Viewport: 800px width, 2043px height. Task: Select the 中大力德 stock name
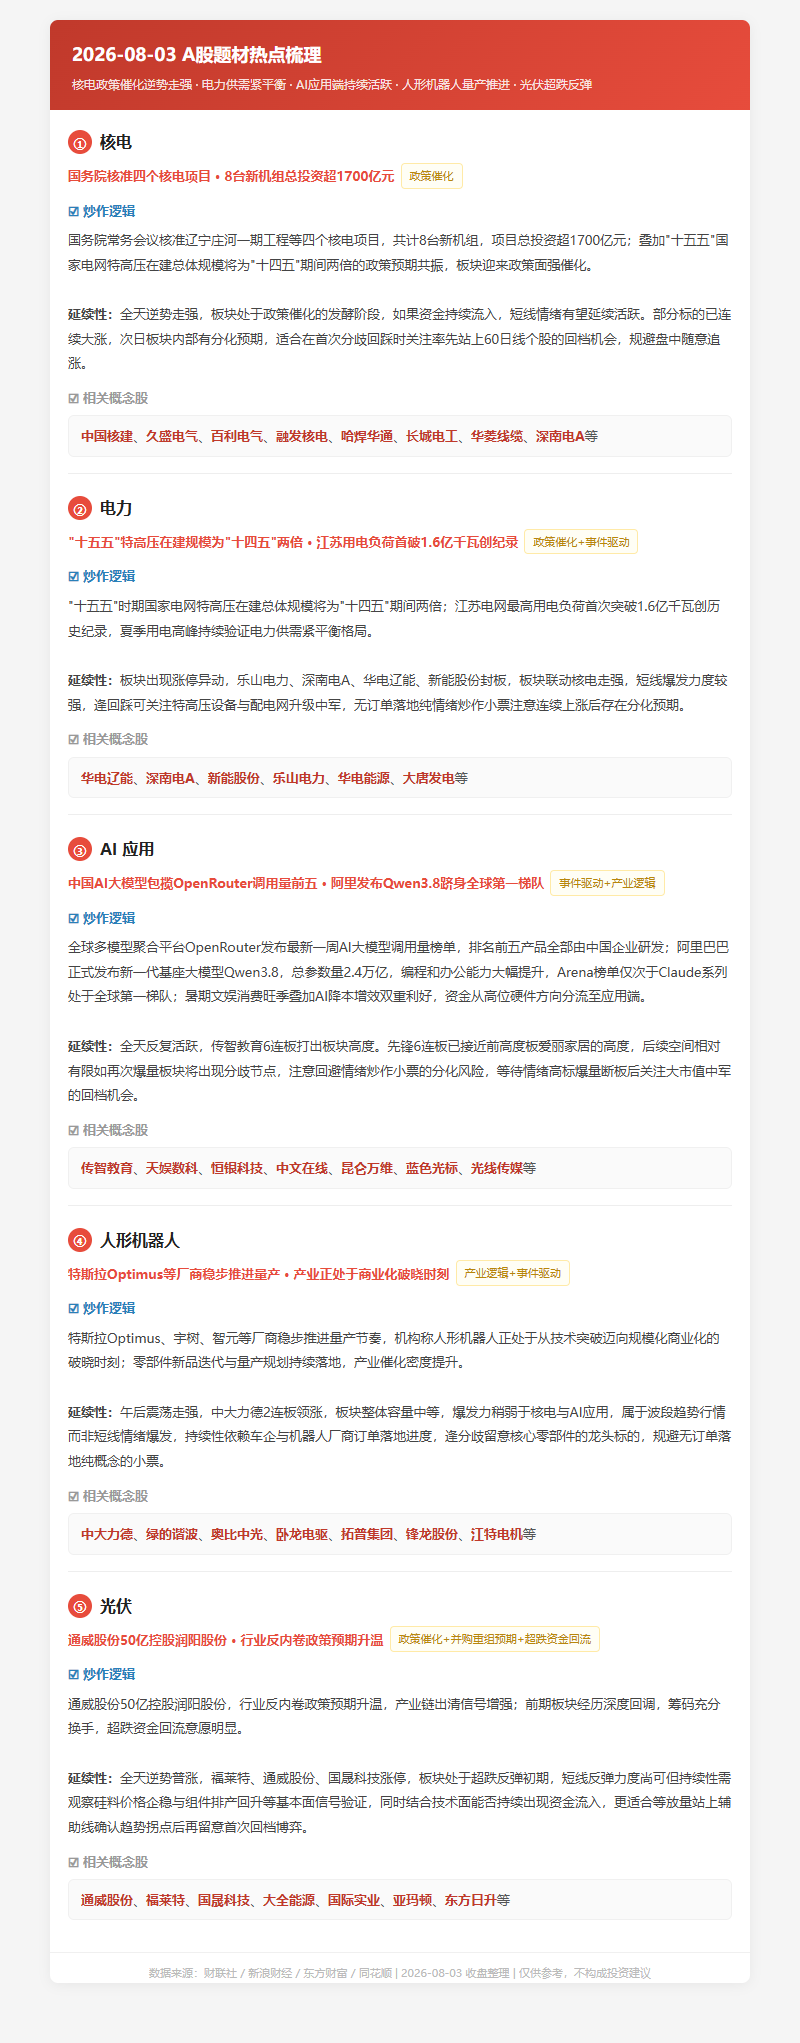point(107,1534)
